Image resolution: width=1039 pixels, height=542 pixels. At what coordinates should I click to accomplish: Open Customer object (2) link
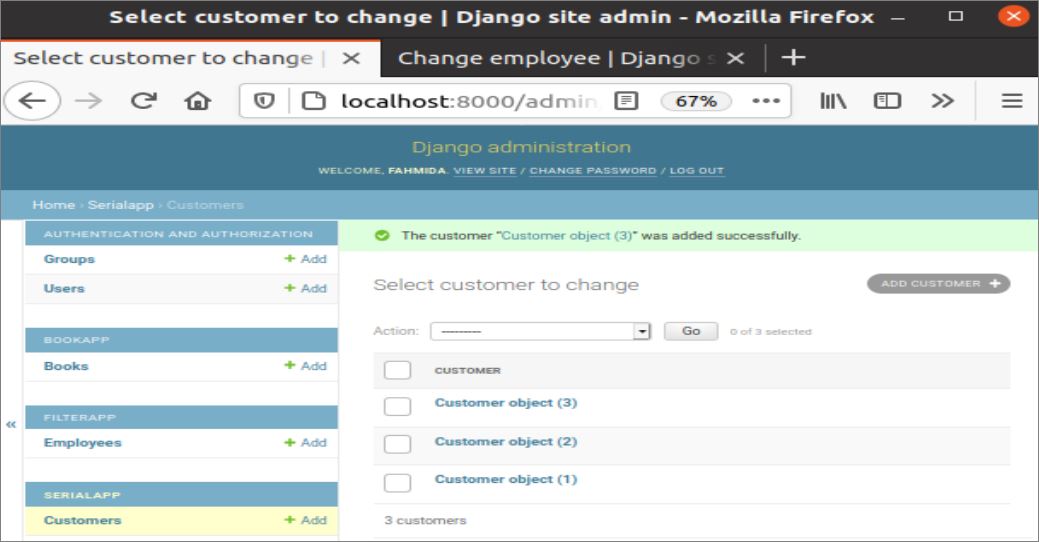[x=506, y=441]
